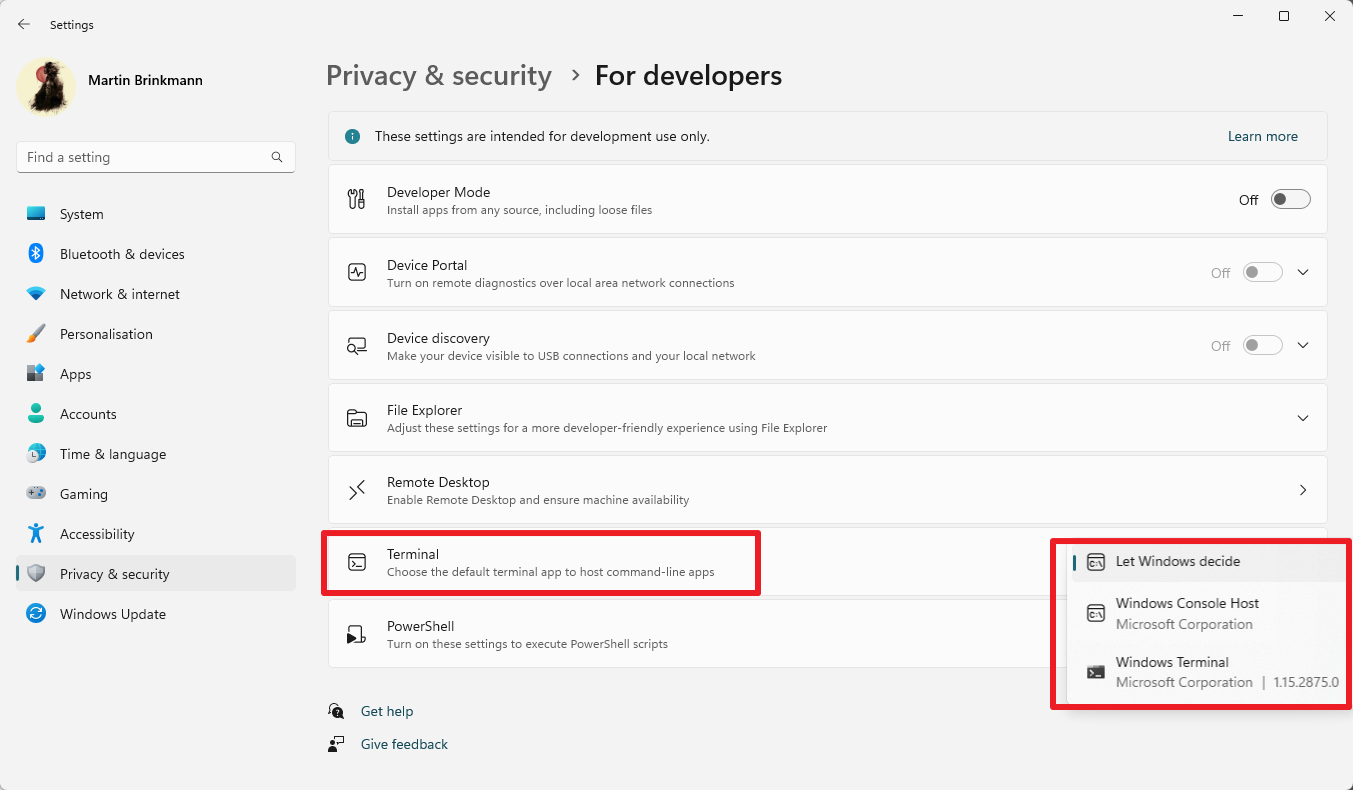Click the Terminal prompt icon
The image size is (1353, 790).
357,562
